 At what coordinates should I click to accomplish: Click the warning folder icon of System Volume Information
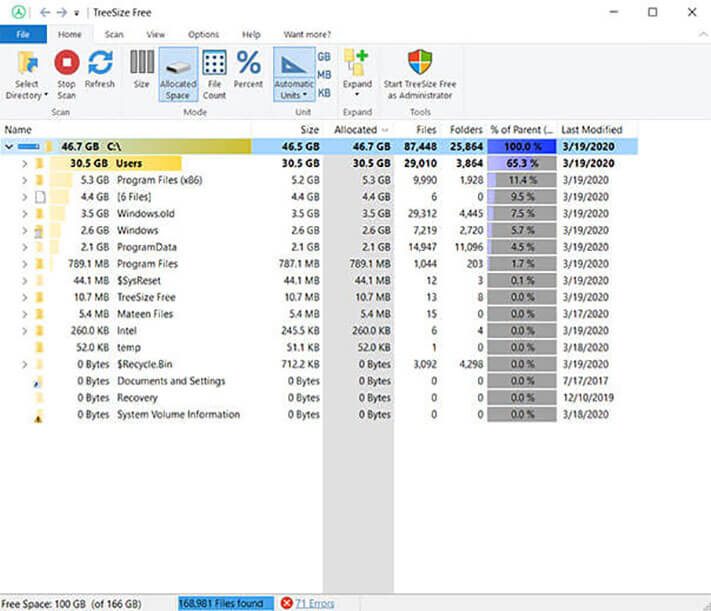pyautogui.click(x=39, y=415)
